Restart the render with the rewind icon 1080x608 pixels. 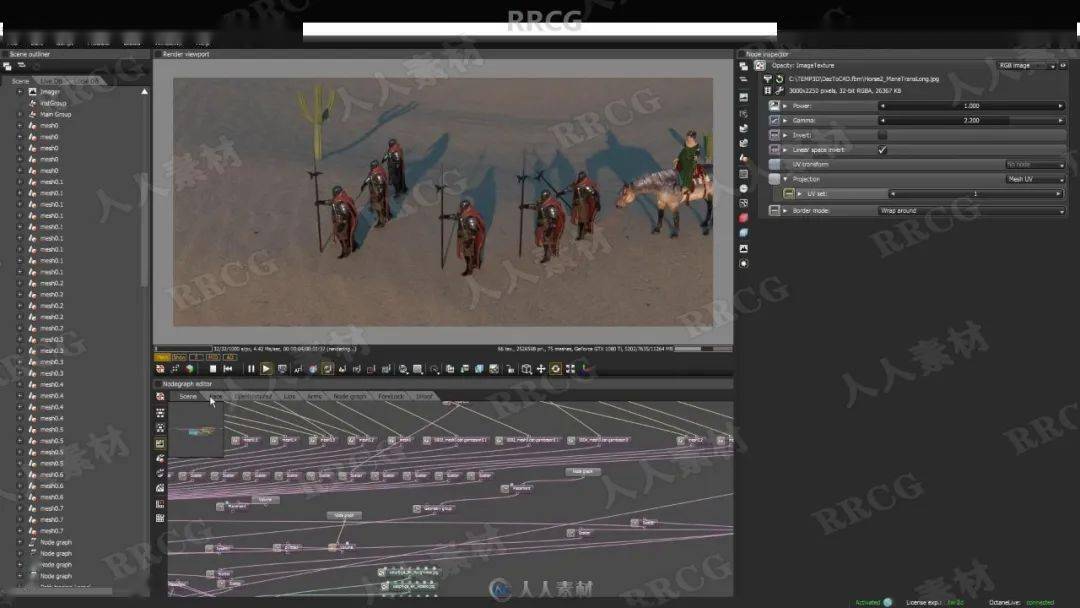pyautogui.click(x=228, y=369)
